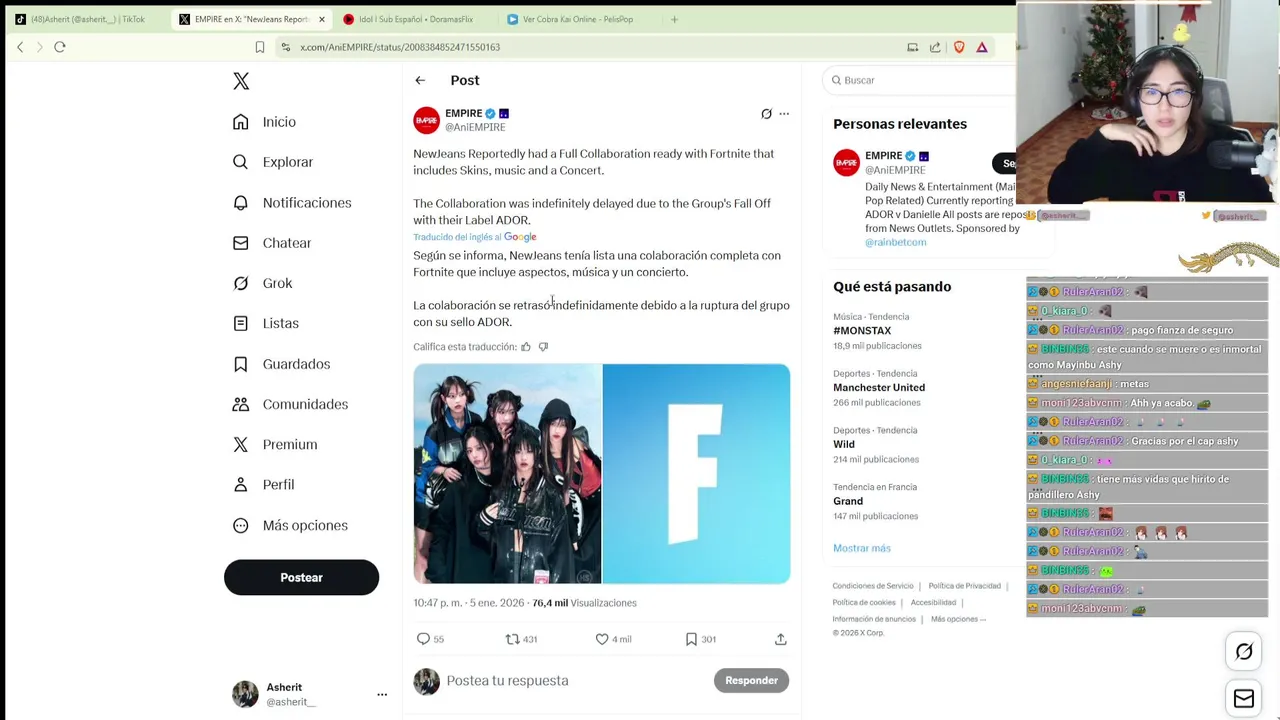Click the Brave Shields lion icon

tap(959, 47)
